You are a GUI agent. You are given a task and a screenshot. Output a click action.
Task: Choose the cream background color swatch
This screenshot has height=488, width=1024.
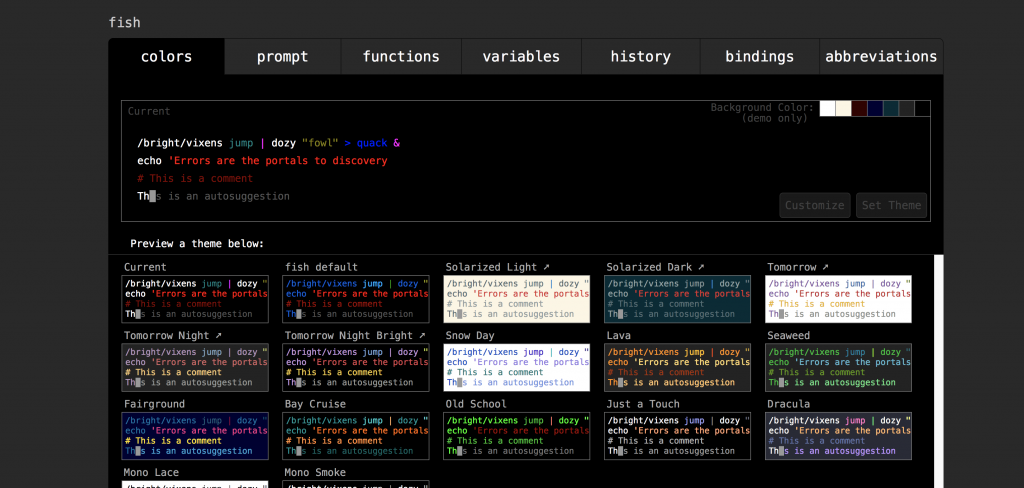click(843, 109)
